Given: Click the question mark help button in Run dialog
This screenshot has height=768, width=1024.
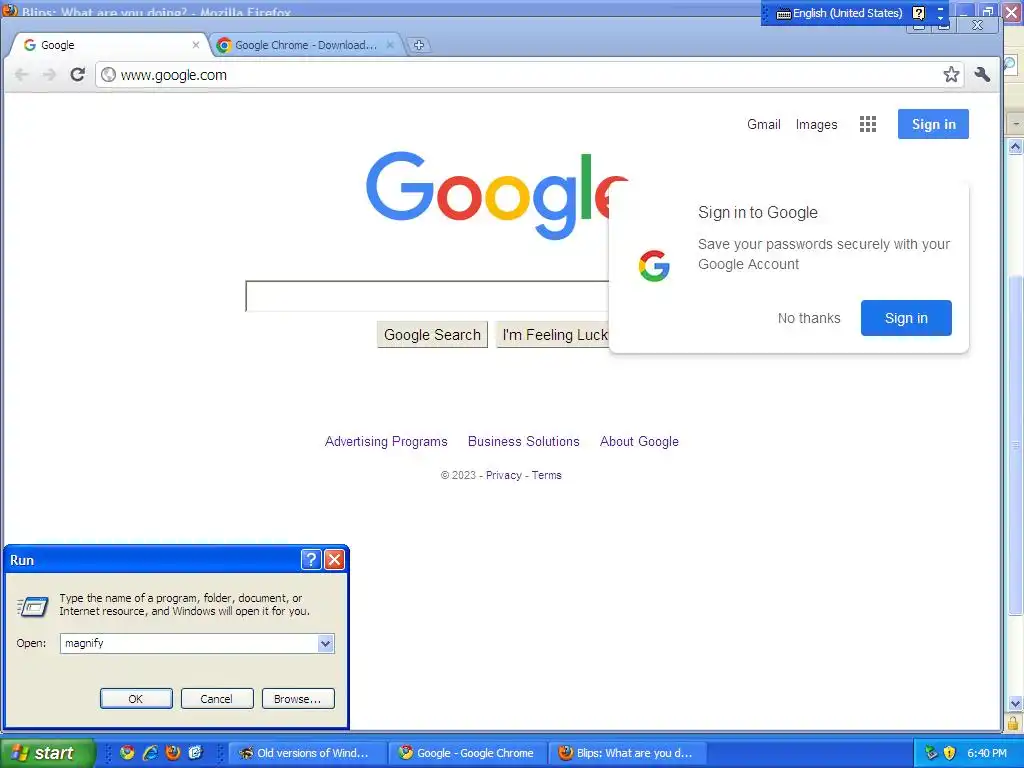Looking at the screenshot, I should tap(311, 560).
